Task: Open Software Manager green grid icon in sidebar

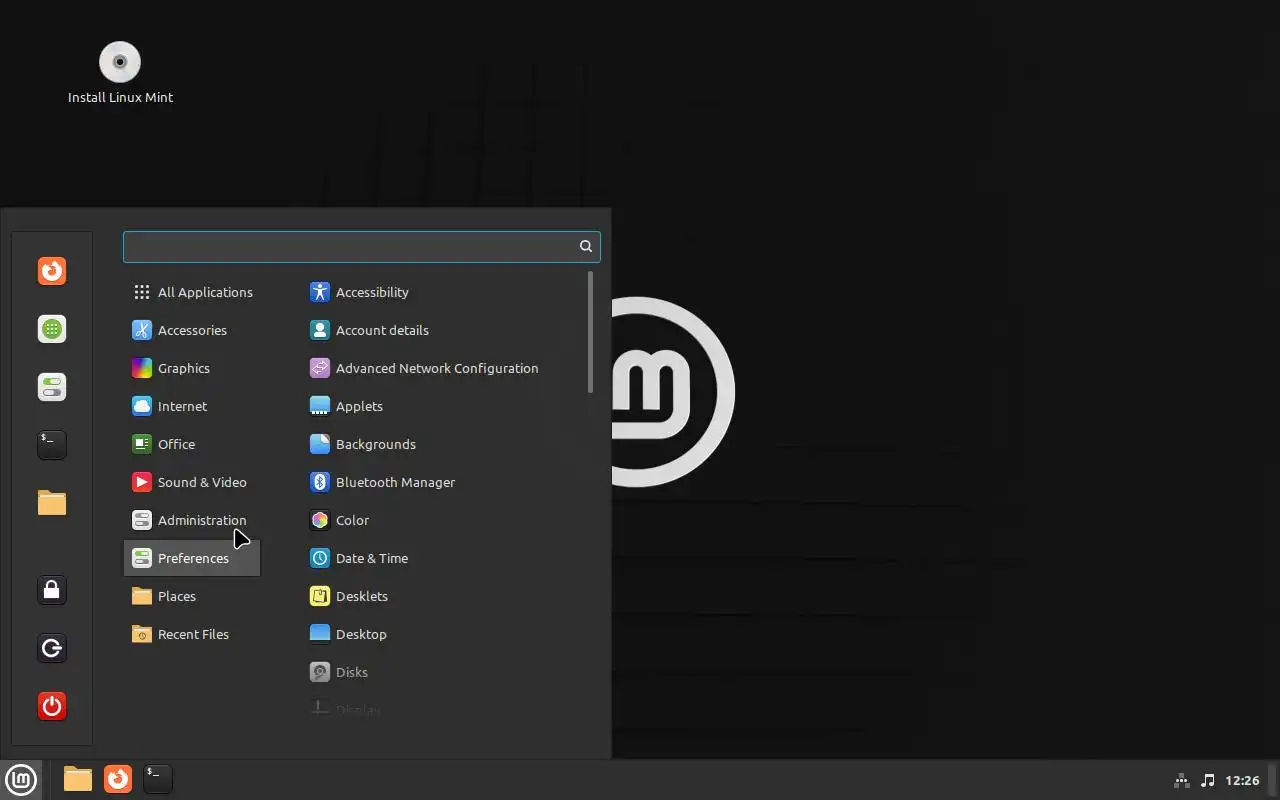Action: [x=52, y=329]
